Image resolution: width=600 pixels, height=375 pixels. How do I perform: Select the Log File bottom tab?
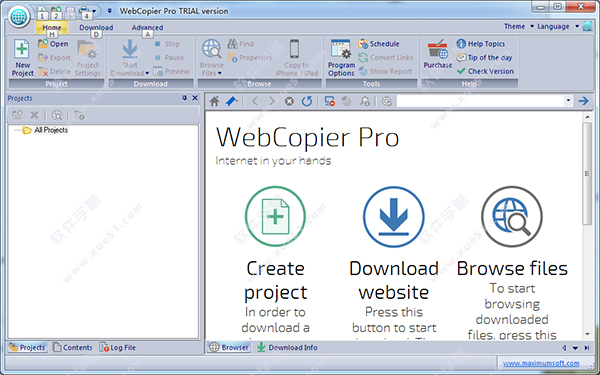(x=117, y=347)
